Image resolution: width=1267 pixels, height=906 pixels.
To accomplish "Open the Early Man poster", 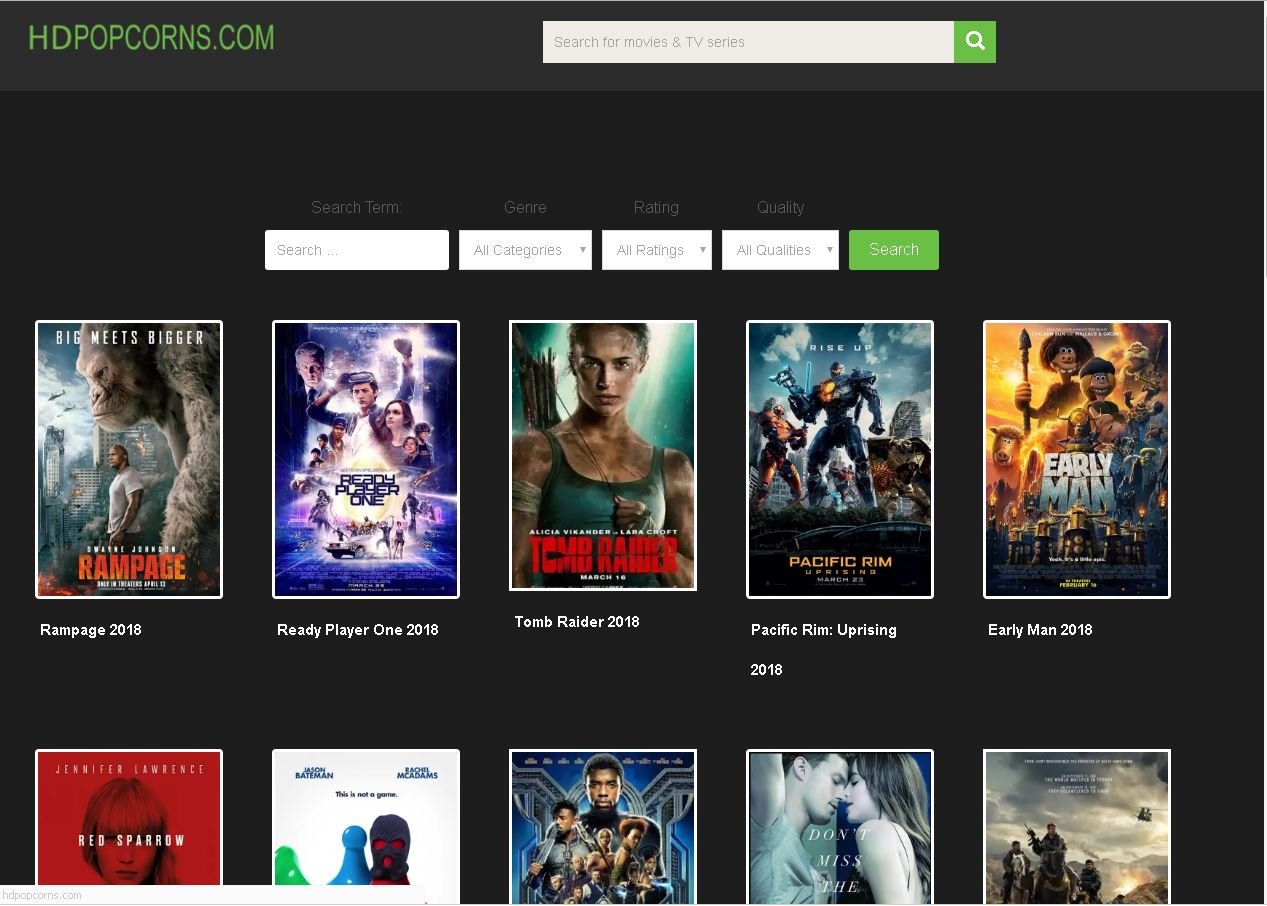I will 1077,459.
